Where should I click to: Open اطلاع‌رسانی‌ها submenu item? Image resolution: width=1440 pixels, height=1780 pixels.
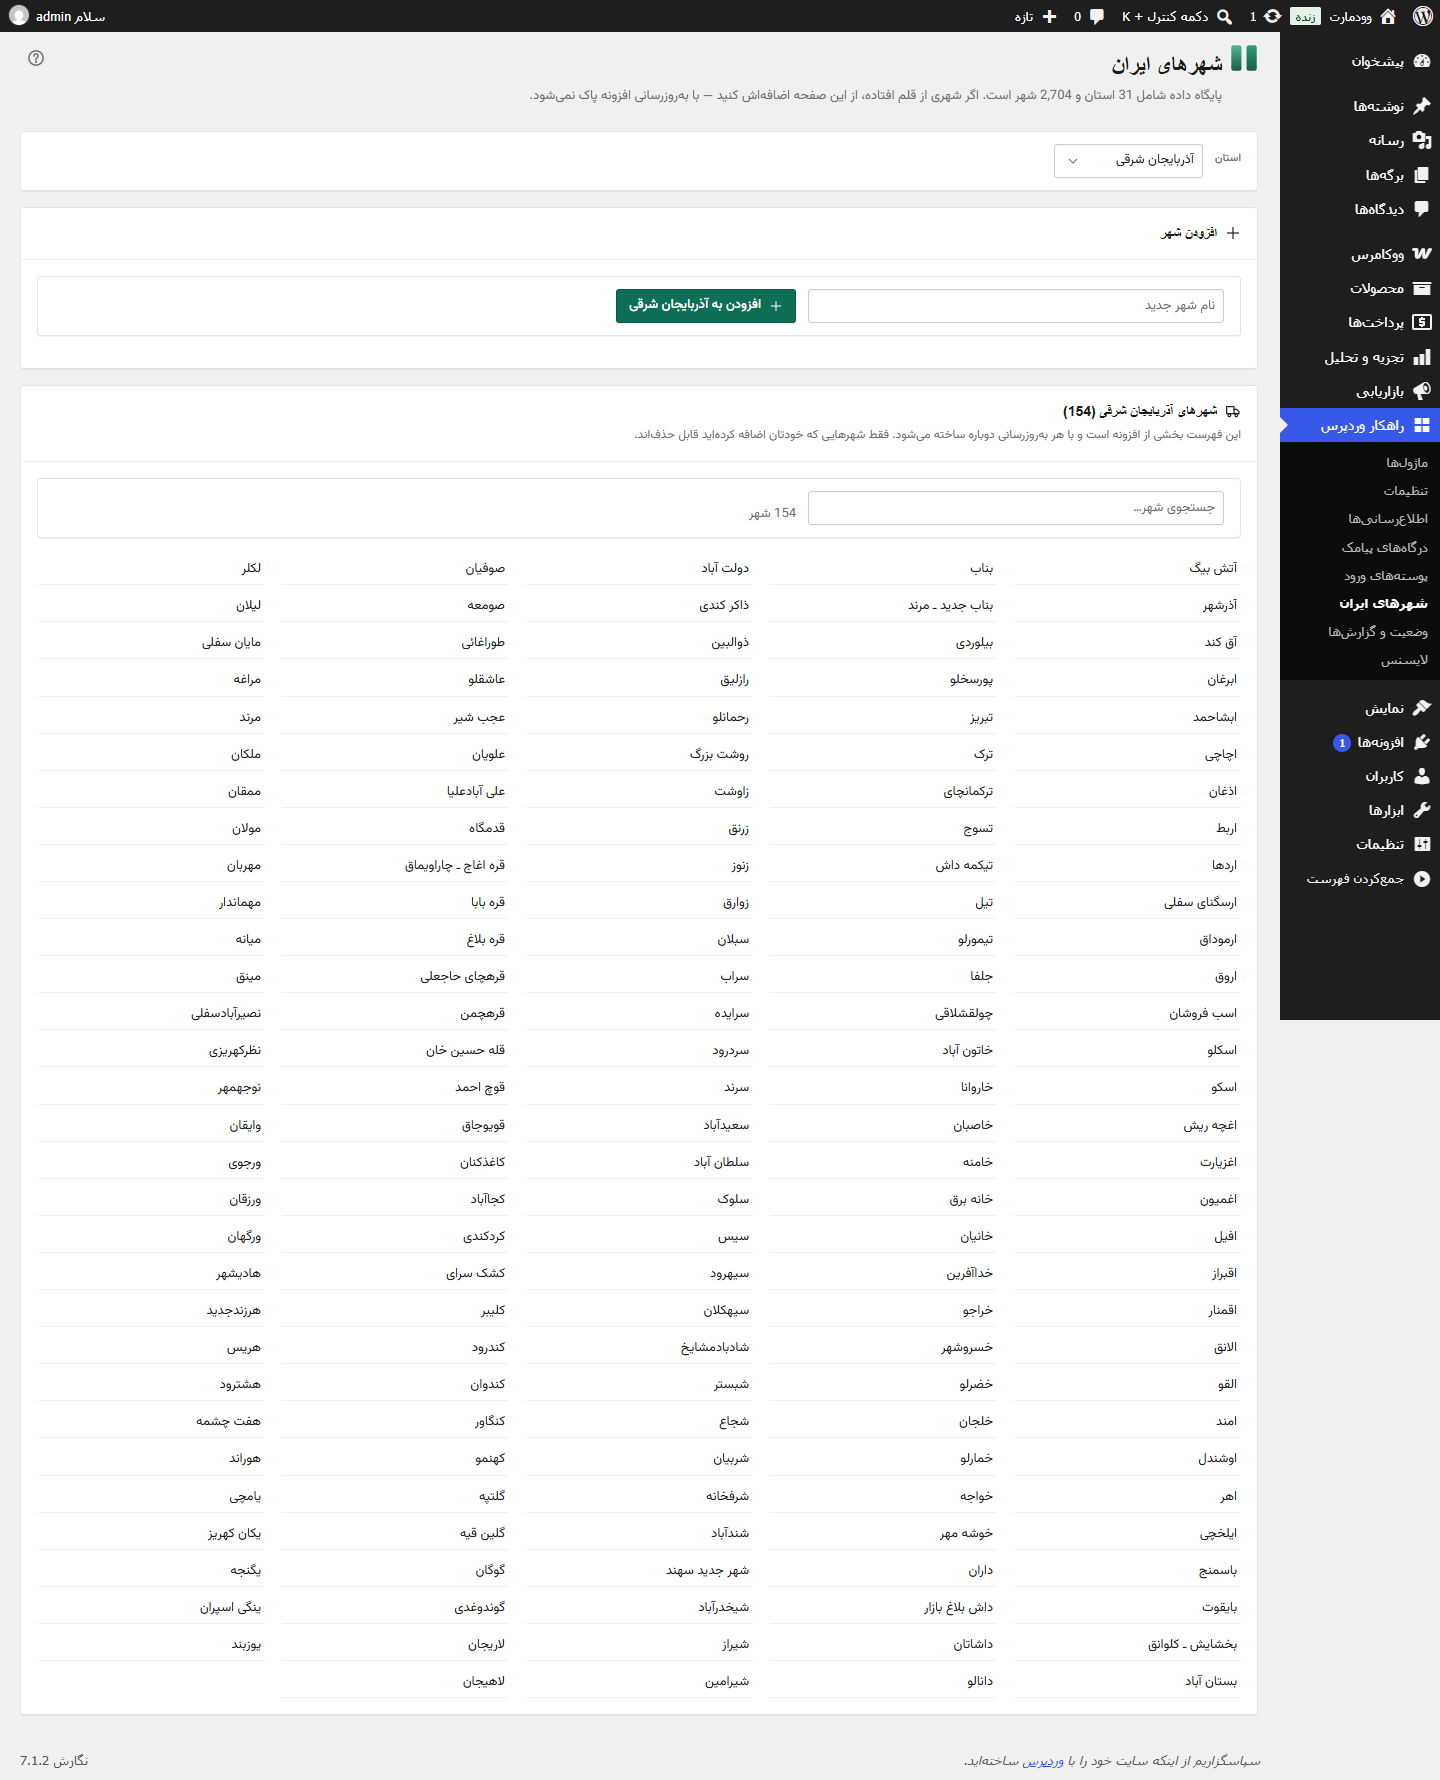(x=1387, y=519)
